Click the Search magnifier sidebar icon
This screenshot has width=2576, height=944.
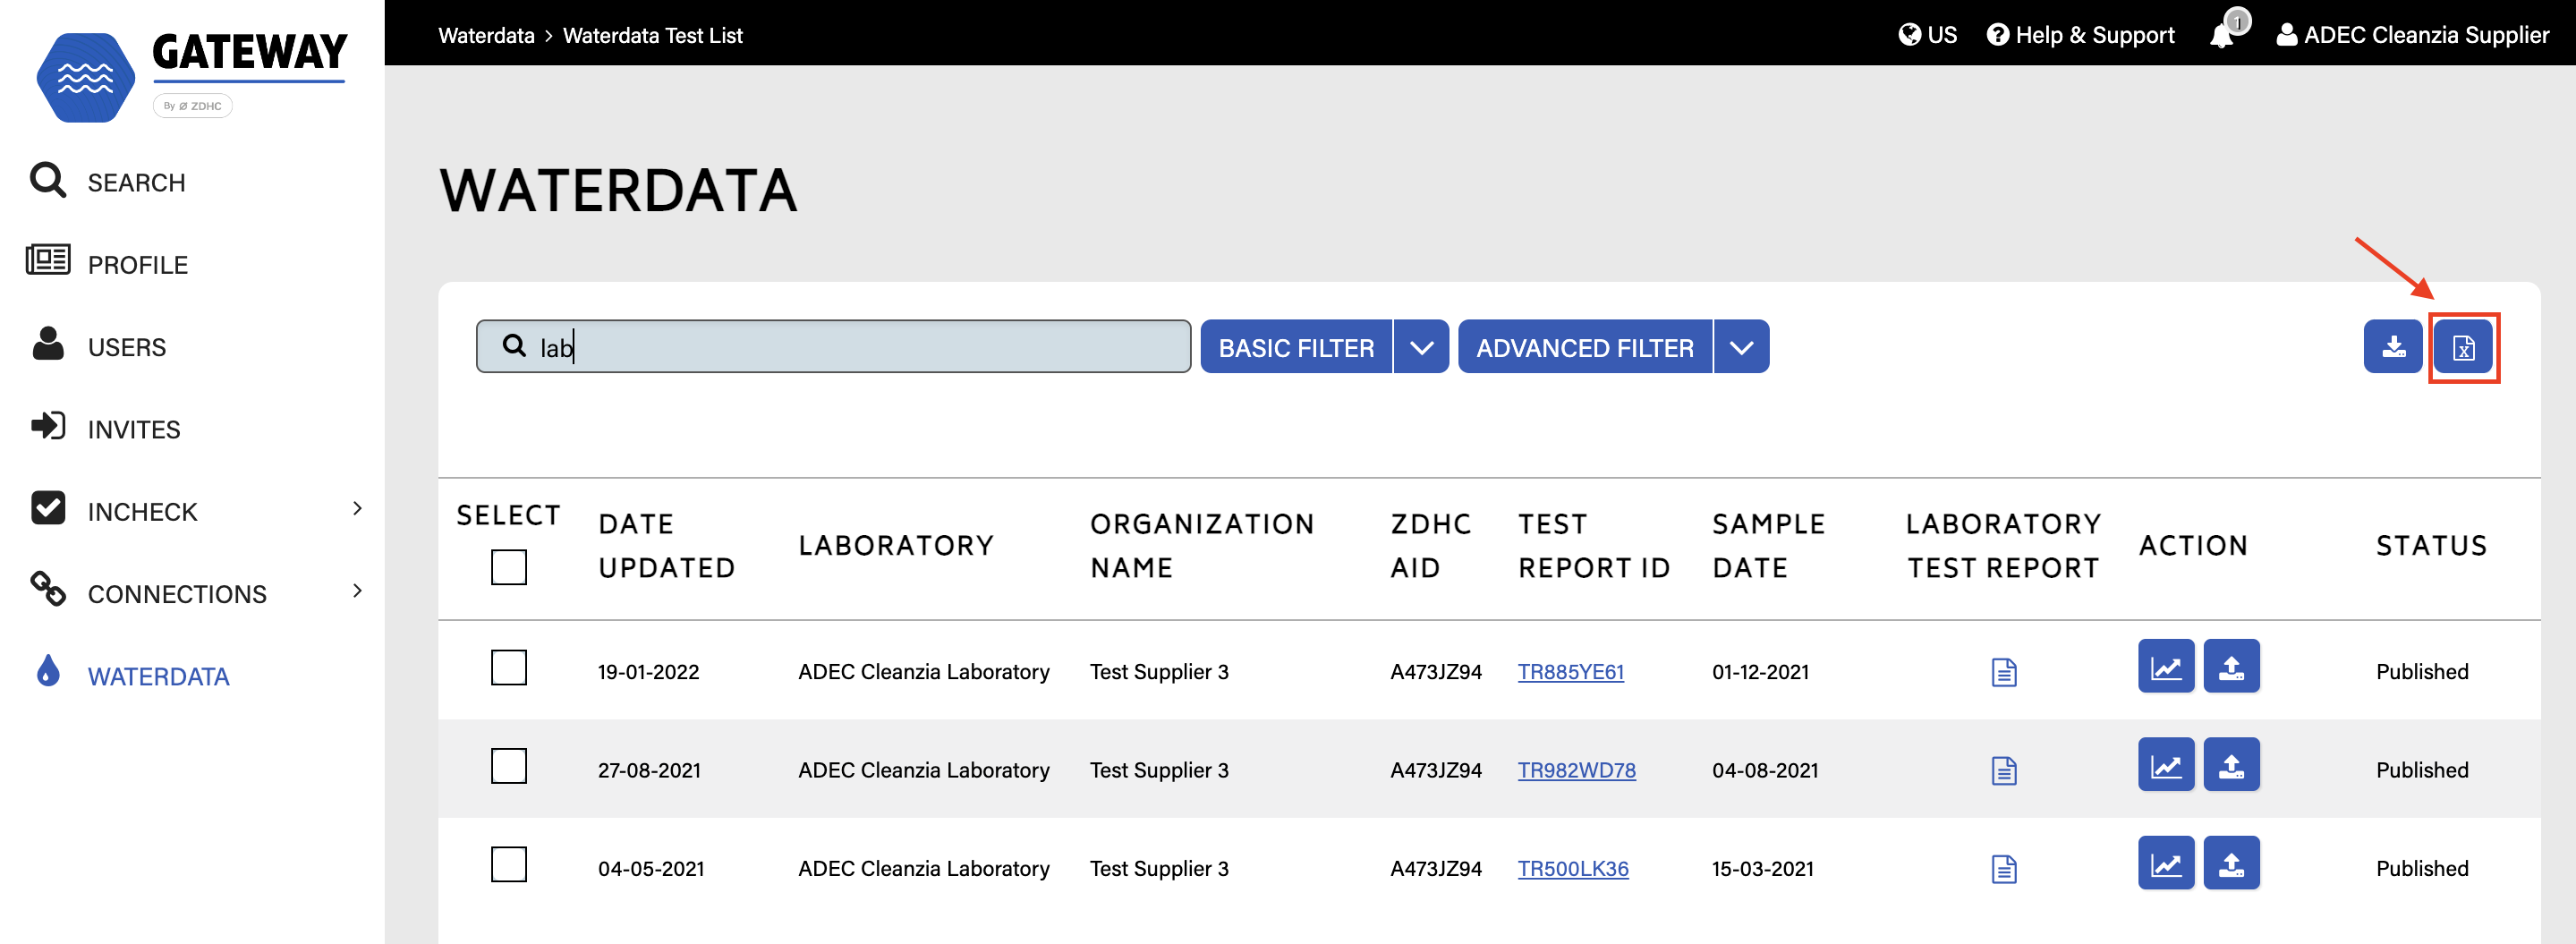point(48,180)
